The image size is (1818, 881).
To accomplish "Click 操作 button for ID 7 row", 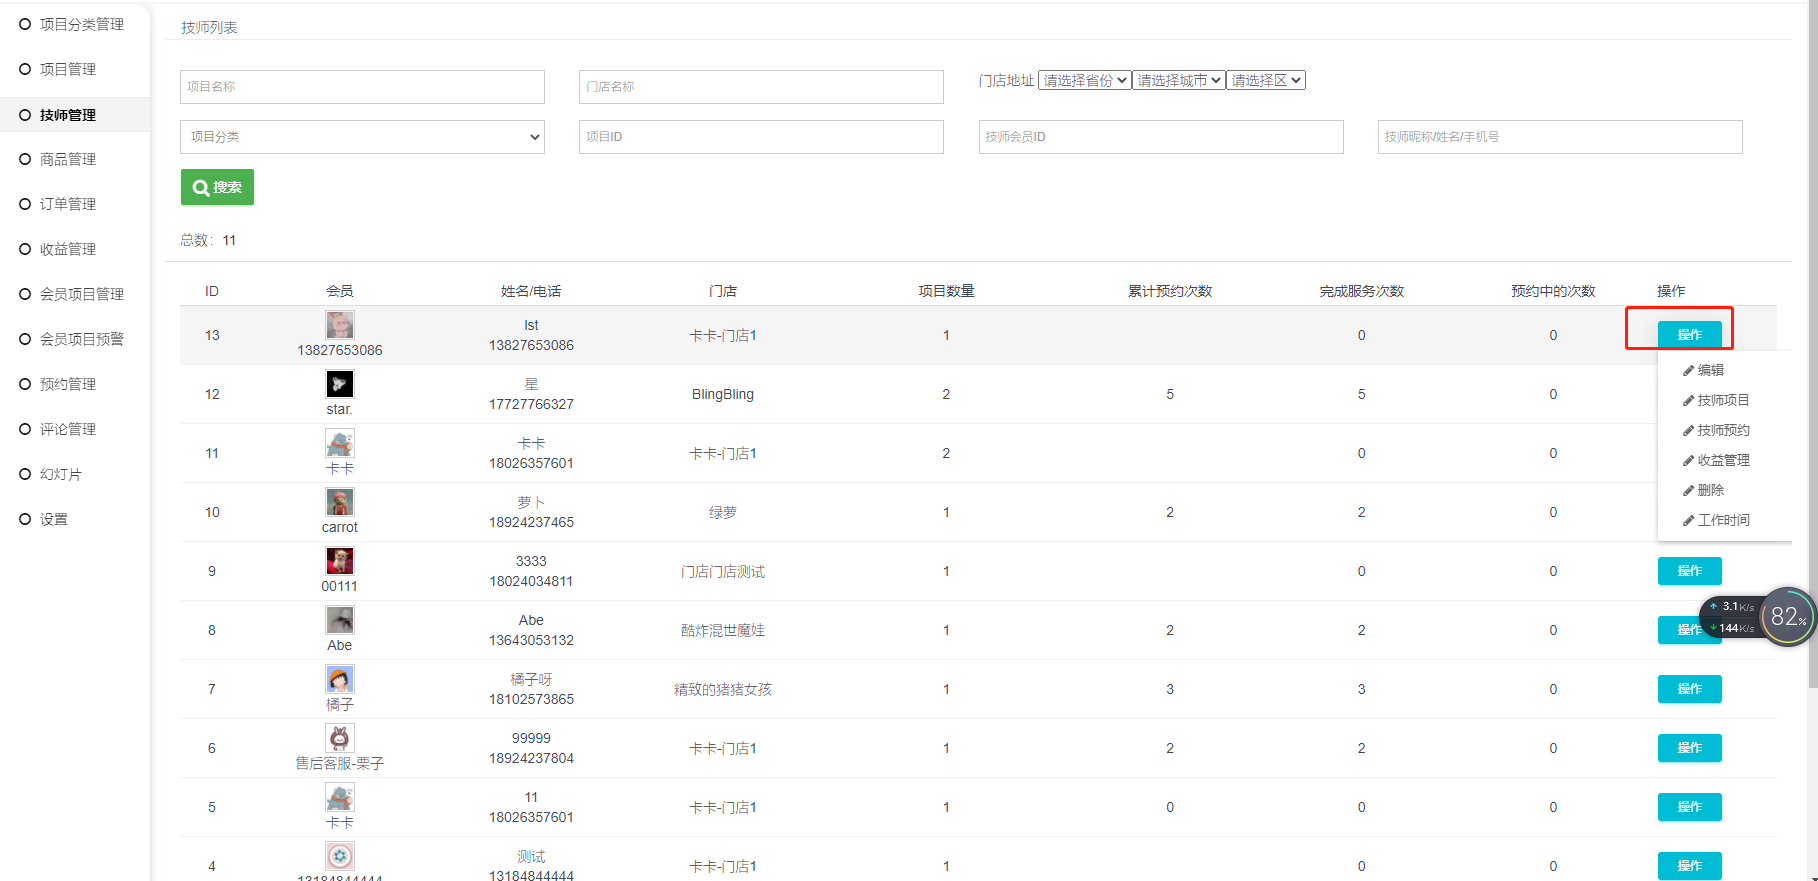I will [x=1689, y=689].
